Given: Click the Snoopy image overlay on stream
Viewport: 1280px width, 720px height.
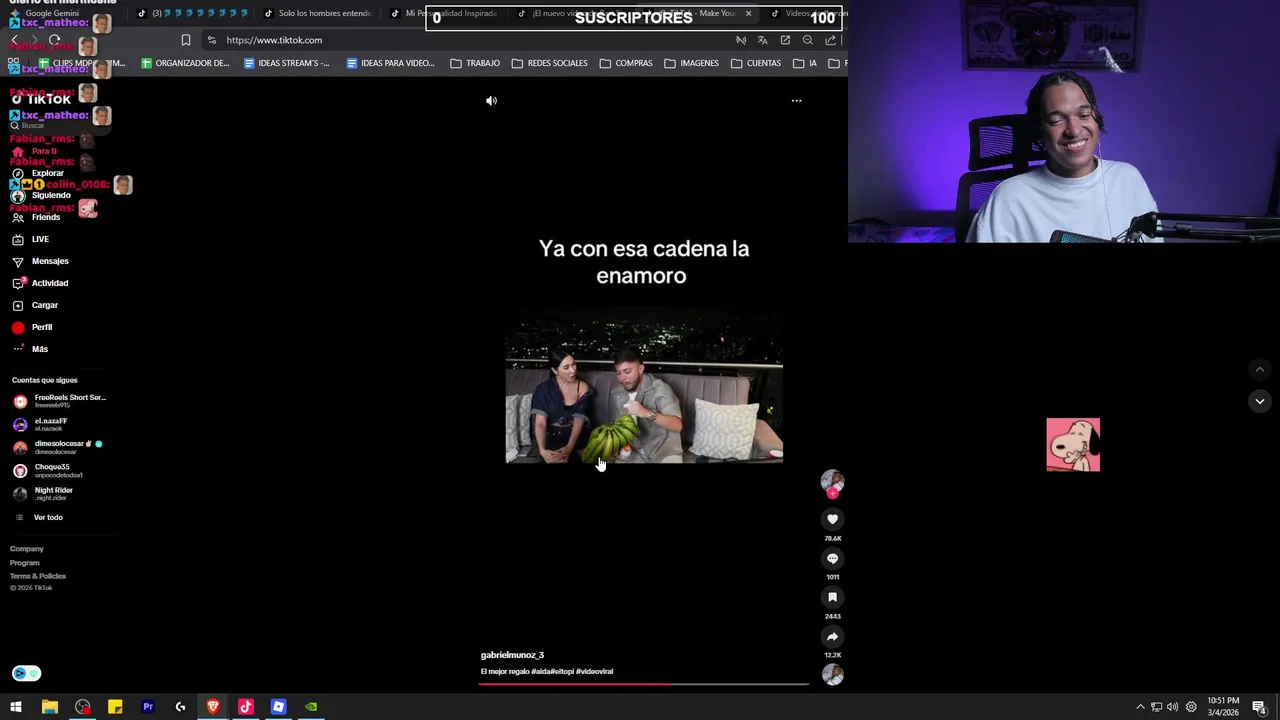Looking at the screenshot, I should click(x=1073, y=444).
